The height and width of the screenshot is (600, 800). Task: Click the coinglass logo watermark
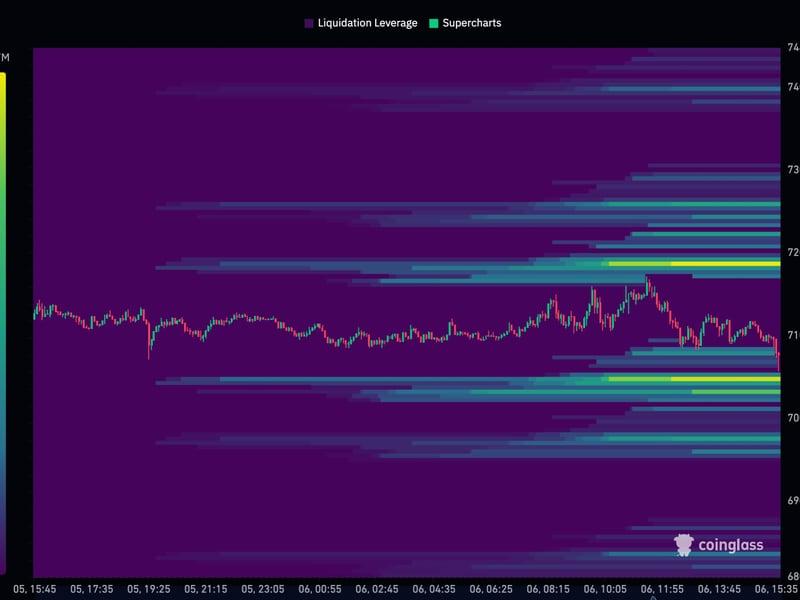(719, 545)
